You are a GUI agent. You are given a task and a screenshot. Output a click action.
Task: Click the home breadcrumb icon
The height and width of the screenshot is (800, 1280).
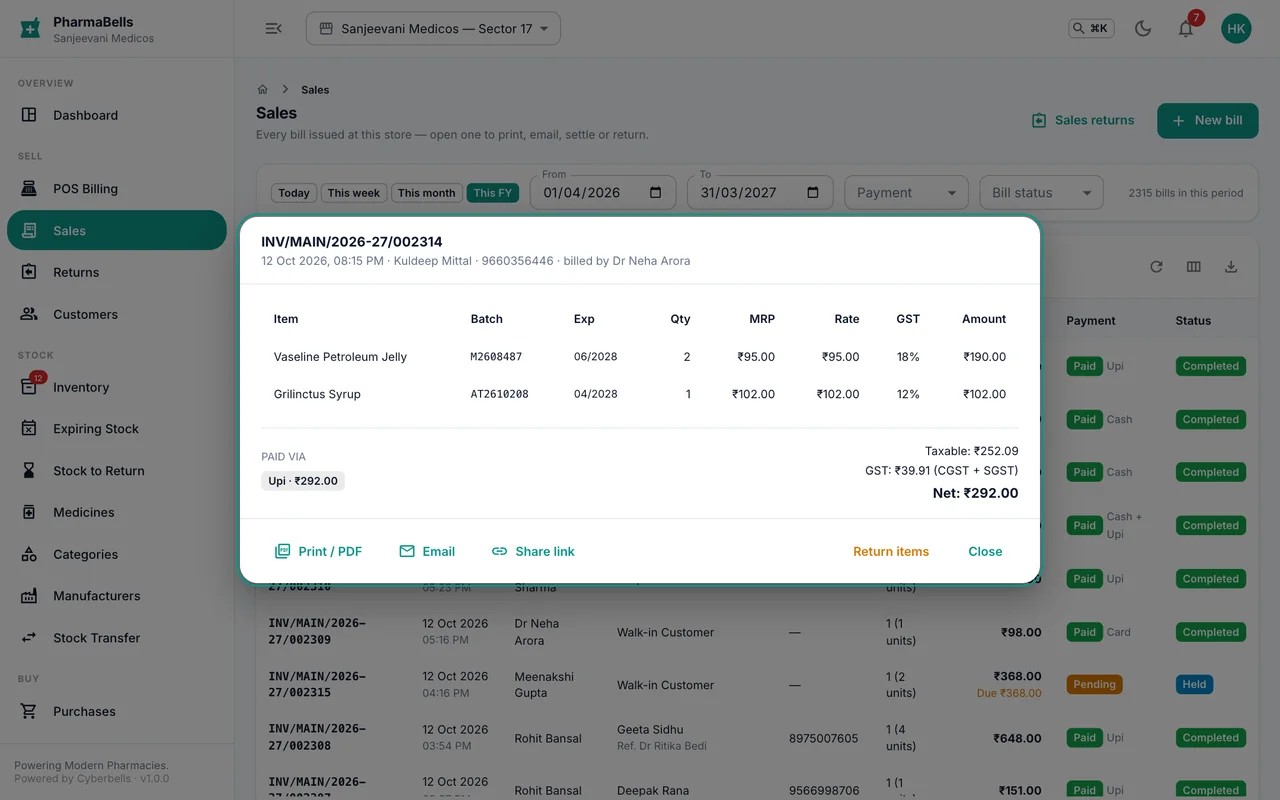pyautogui.click(x=263, y=89)
